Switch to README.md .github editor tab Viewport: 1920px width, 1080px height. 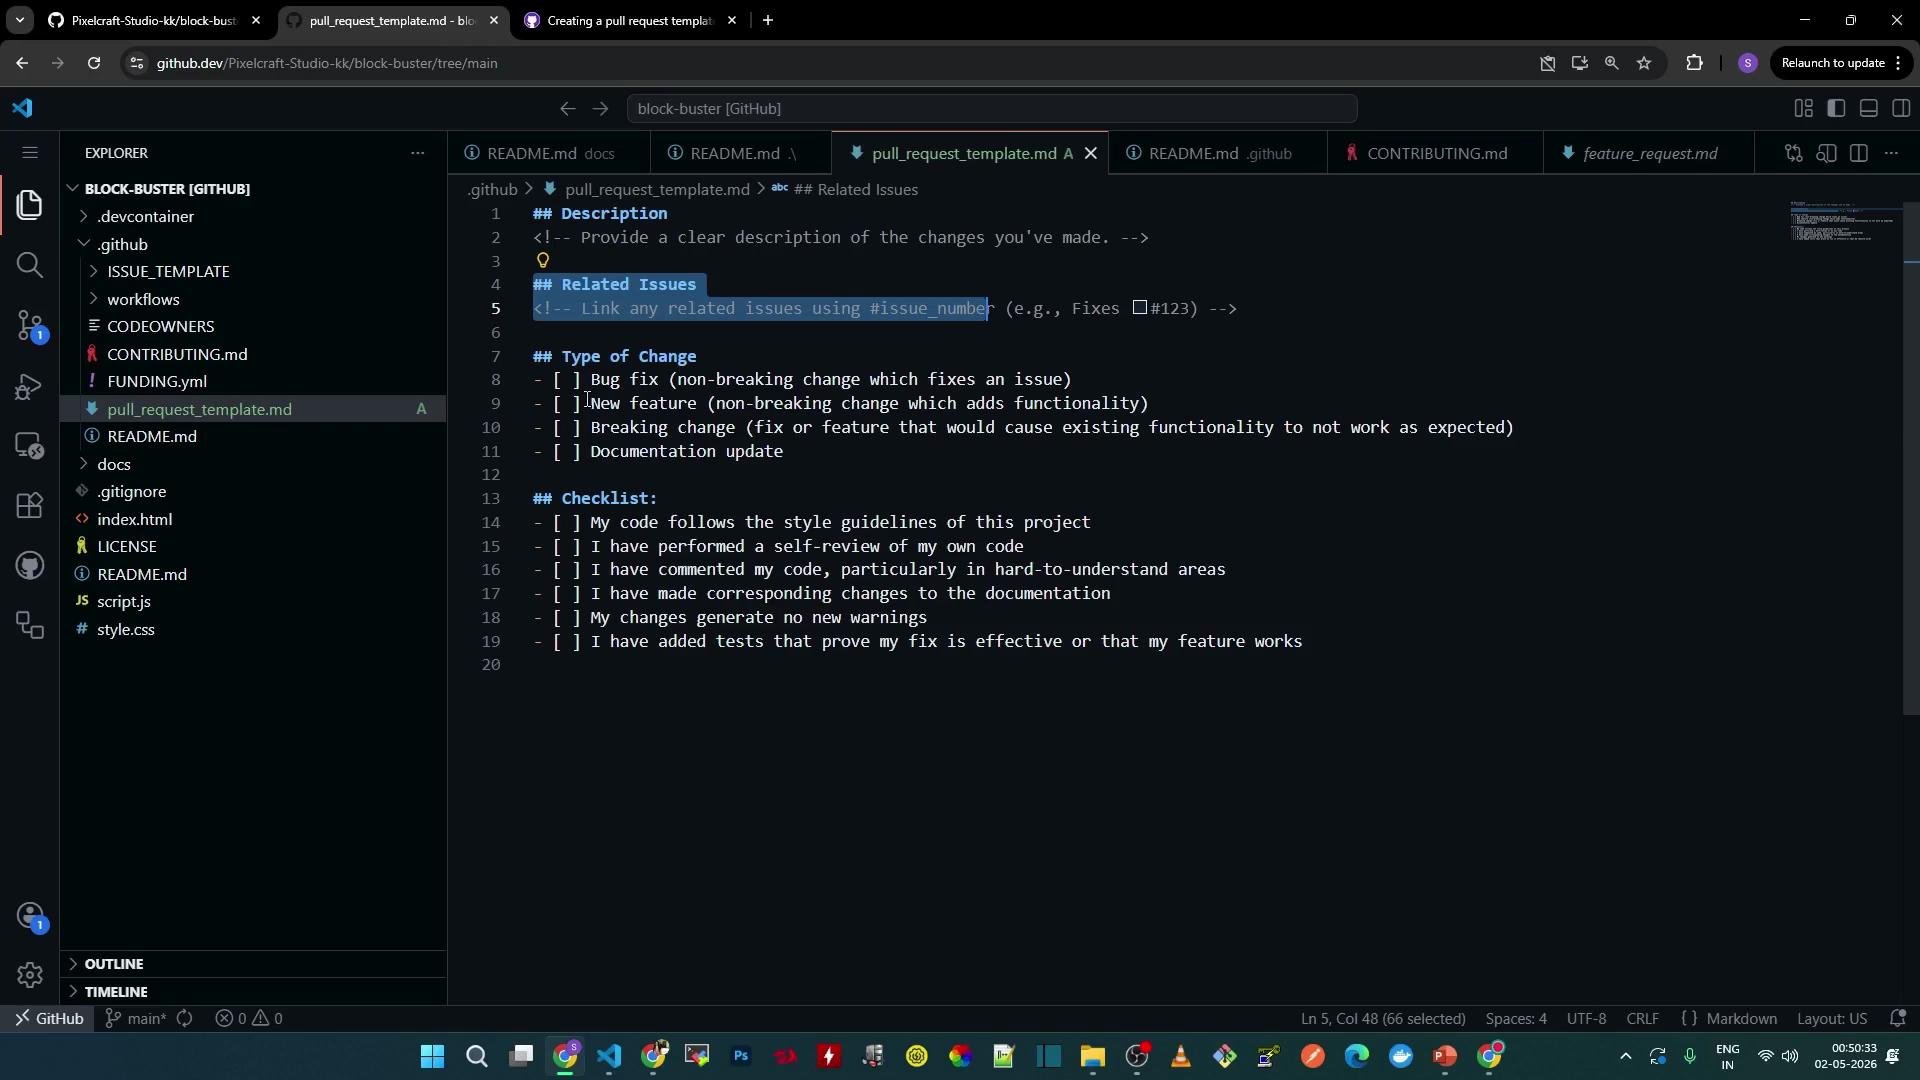pos(1217,154)
